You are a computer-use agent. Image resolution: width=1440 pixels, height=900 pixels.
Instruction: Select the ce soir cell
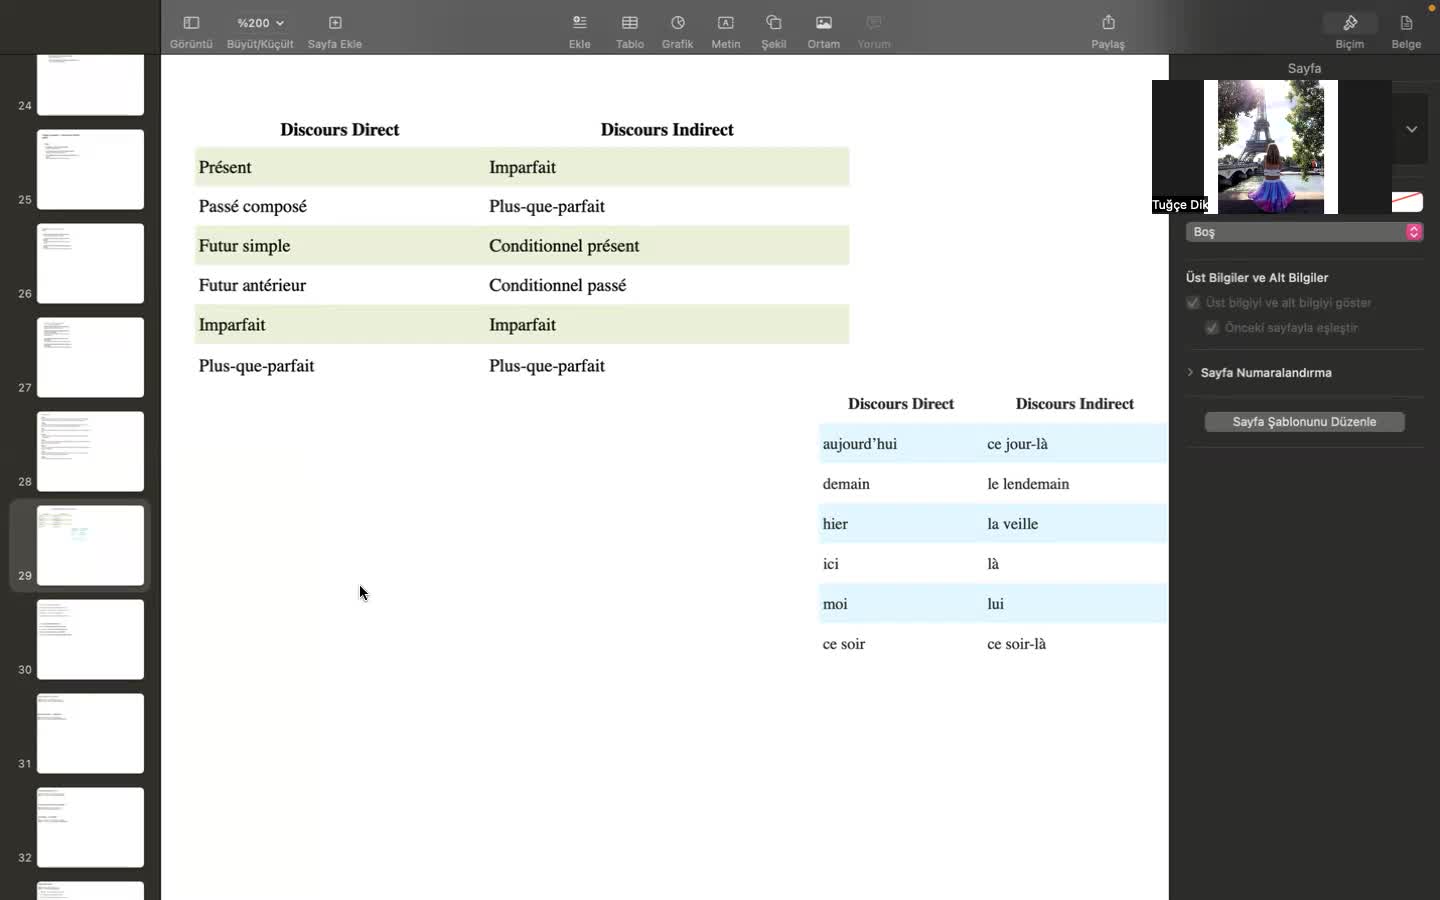click(x=901, y=644)
